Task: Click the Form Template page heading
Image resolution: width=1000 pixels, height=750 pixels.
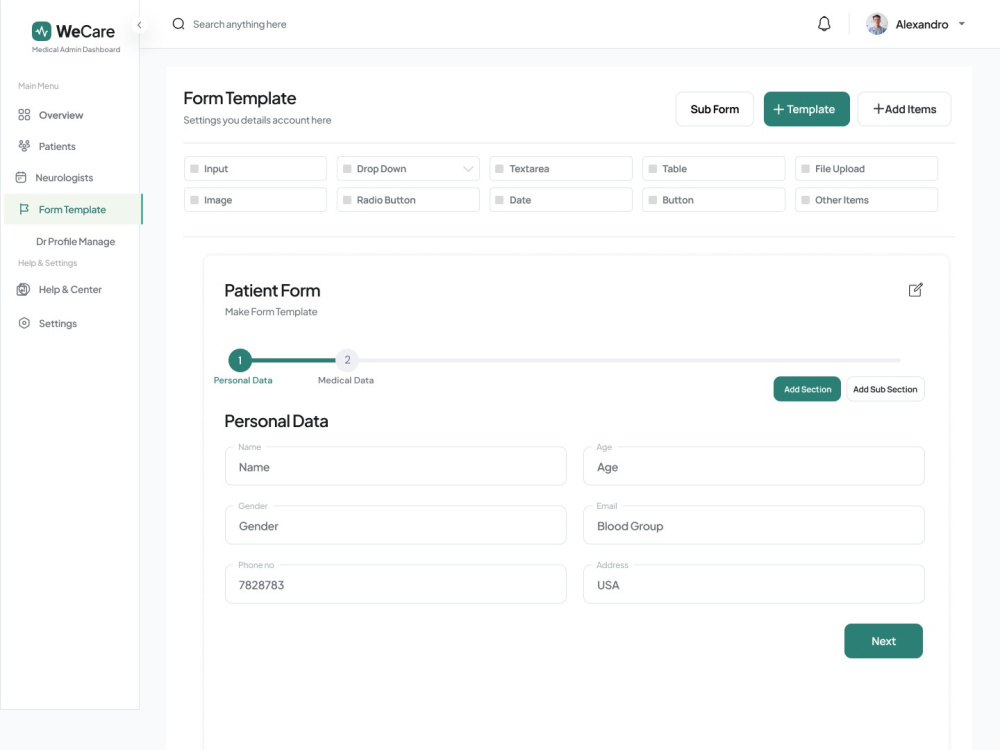Action: pos(240,98)
